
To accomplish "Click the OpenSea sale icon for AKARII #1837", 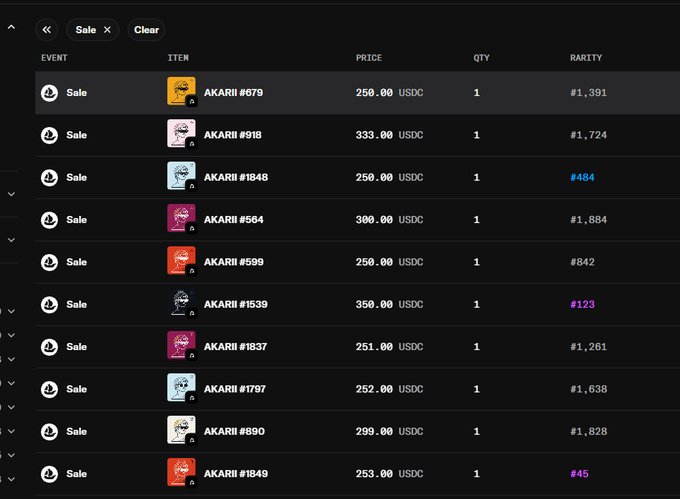I will tap(49, 347).
